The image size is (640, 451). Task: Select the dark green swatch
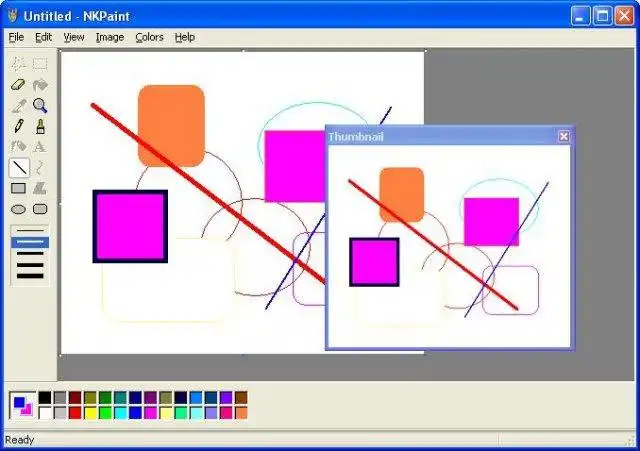pos(105,398)
